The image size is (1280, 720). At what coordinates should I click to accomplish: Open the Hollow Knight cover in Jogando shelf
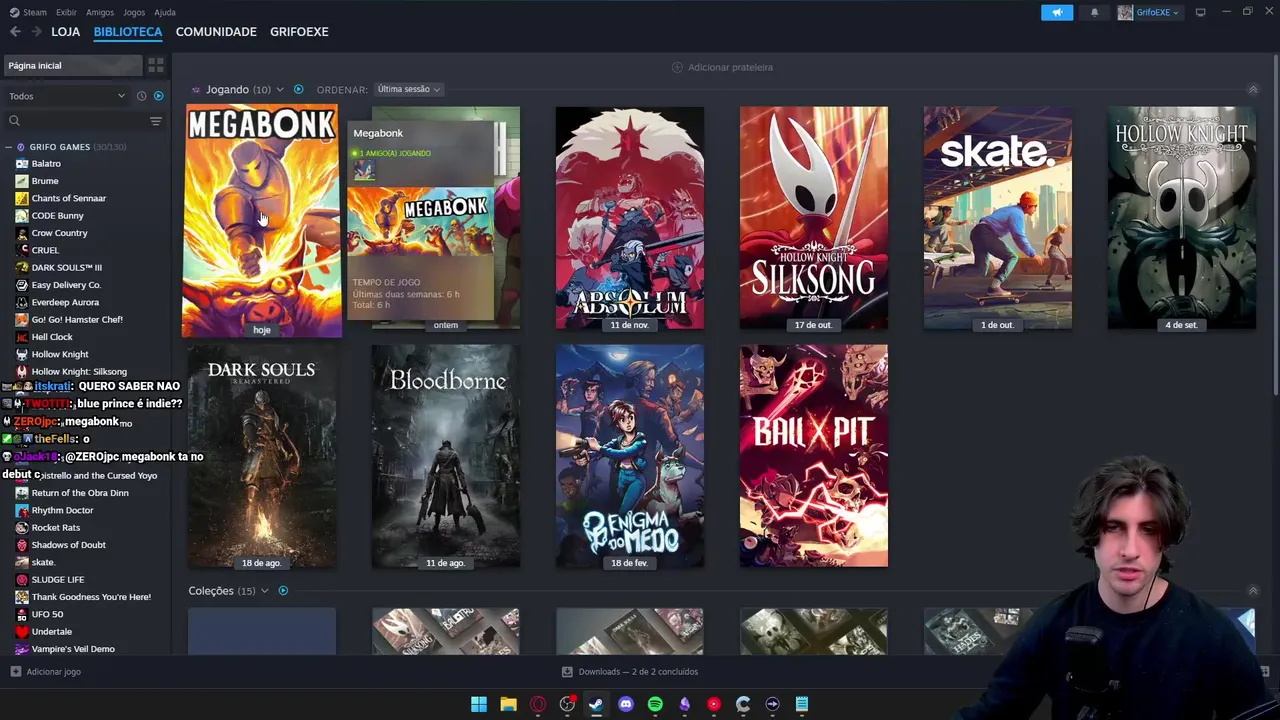(x=1182, y=218)
